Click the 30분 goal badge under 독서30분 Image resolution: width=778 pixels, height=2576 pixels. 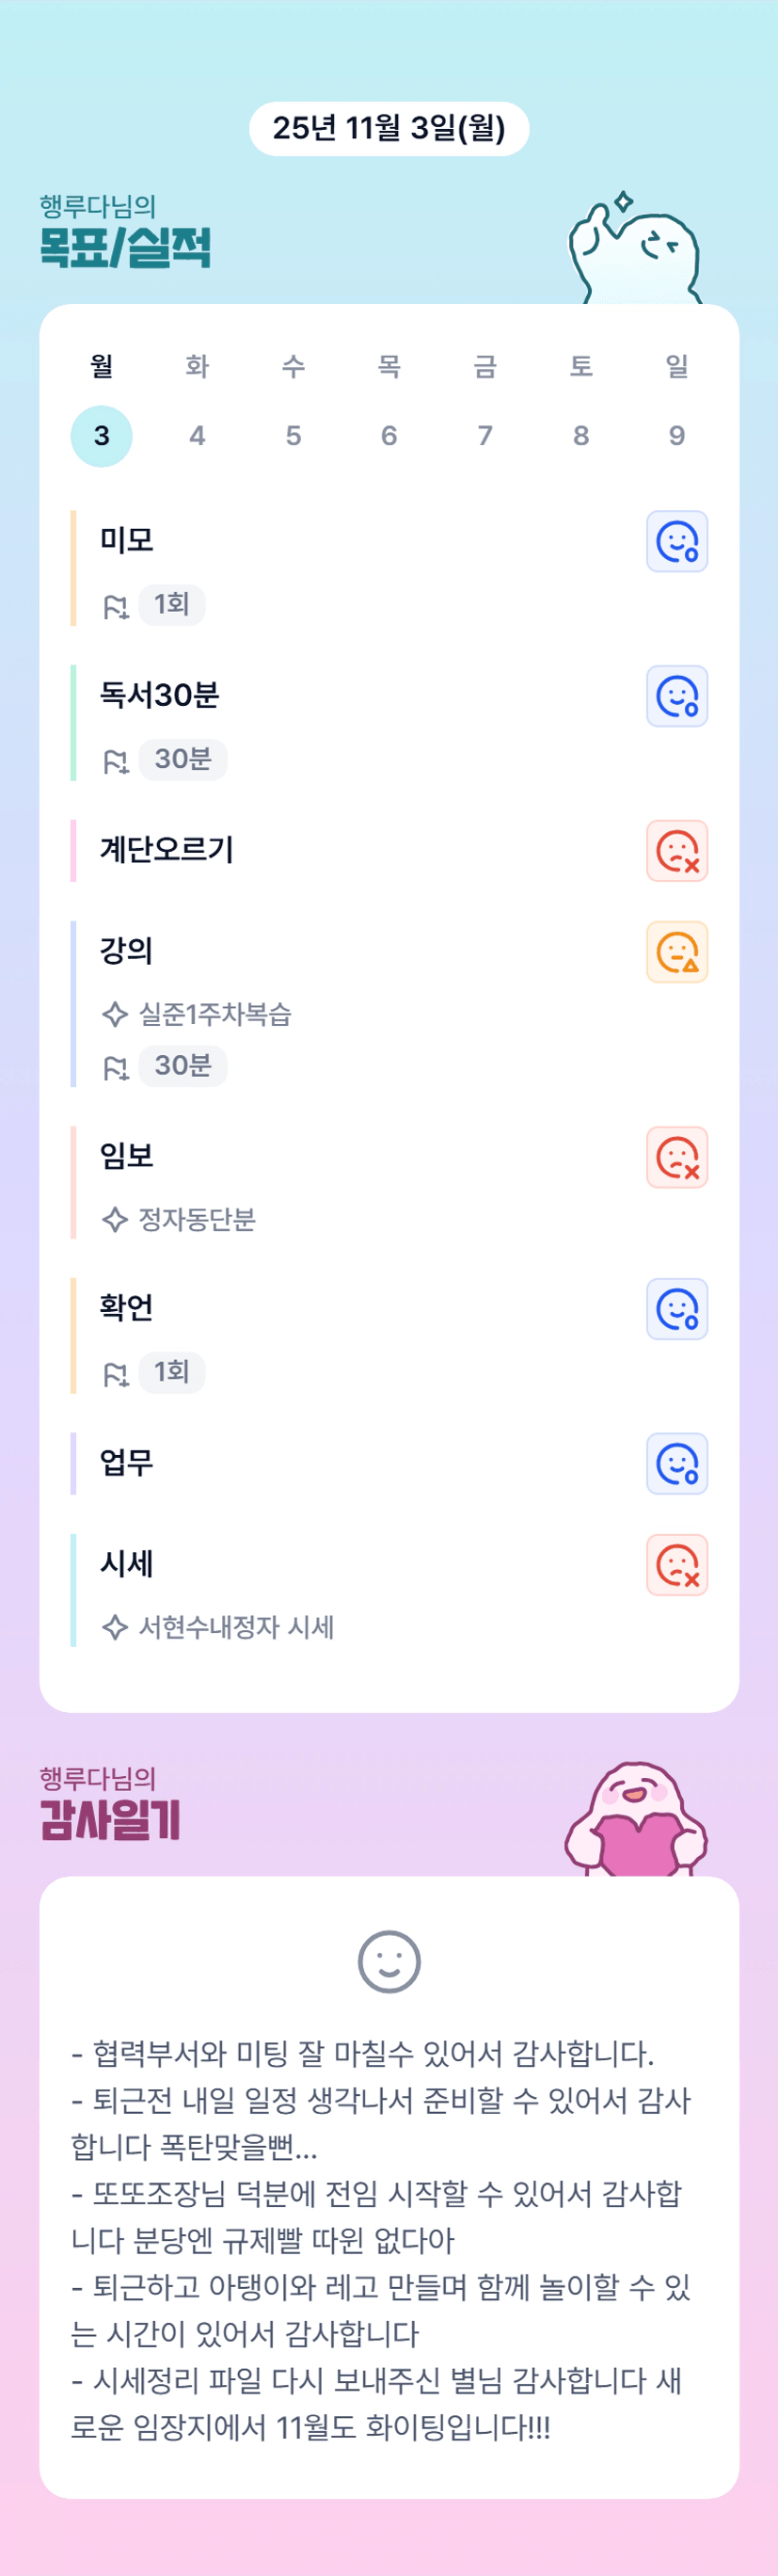point(183,760)
